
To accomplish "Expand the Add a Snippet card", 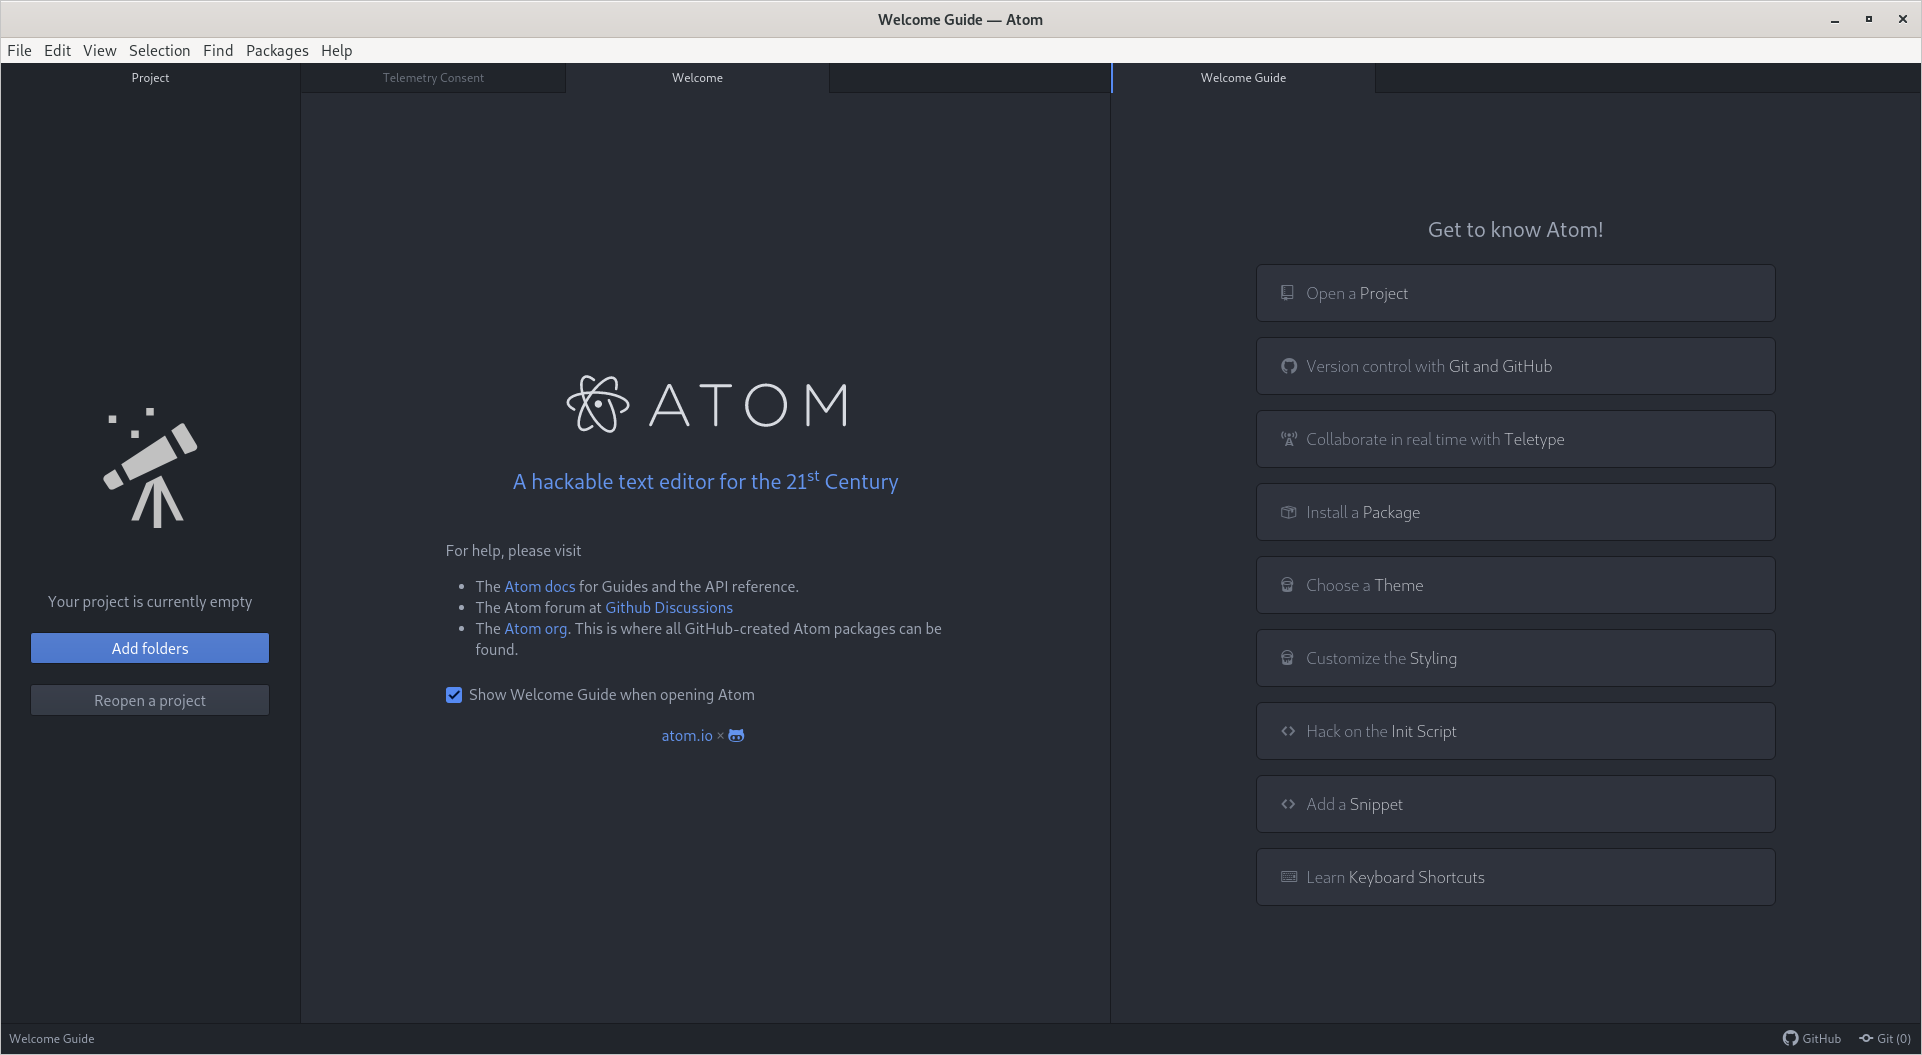I will pyautogui.click(x=1515, y=804).
